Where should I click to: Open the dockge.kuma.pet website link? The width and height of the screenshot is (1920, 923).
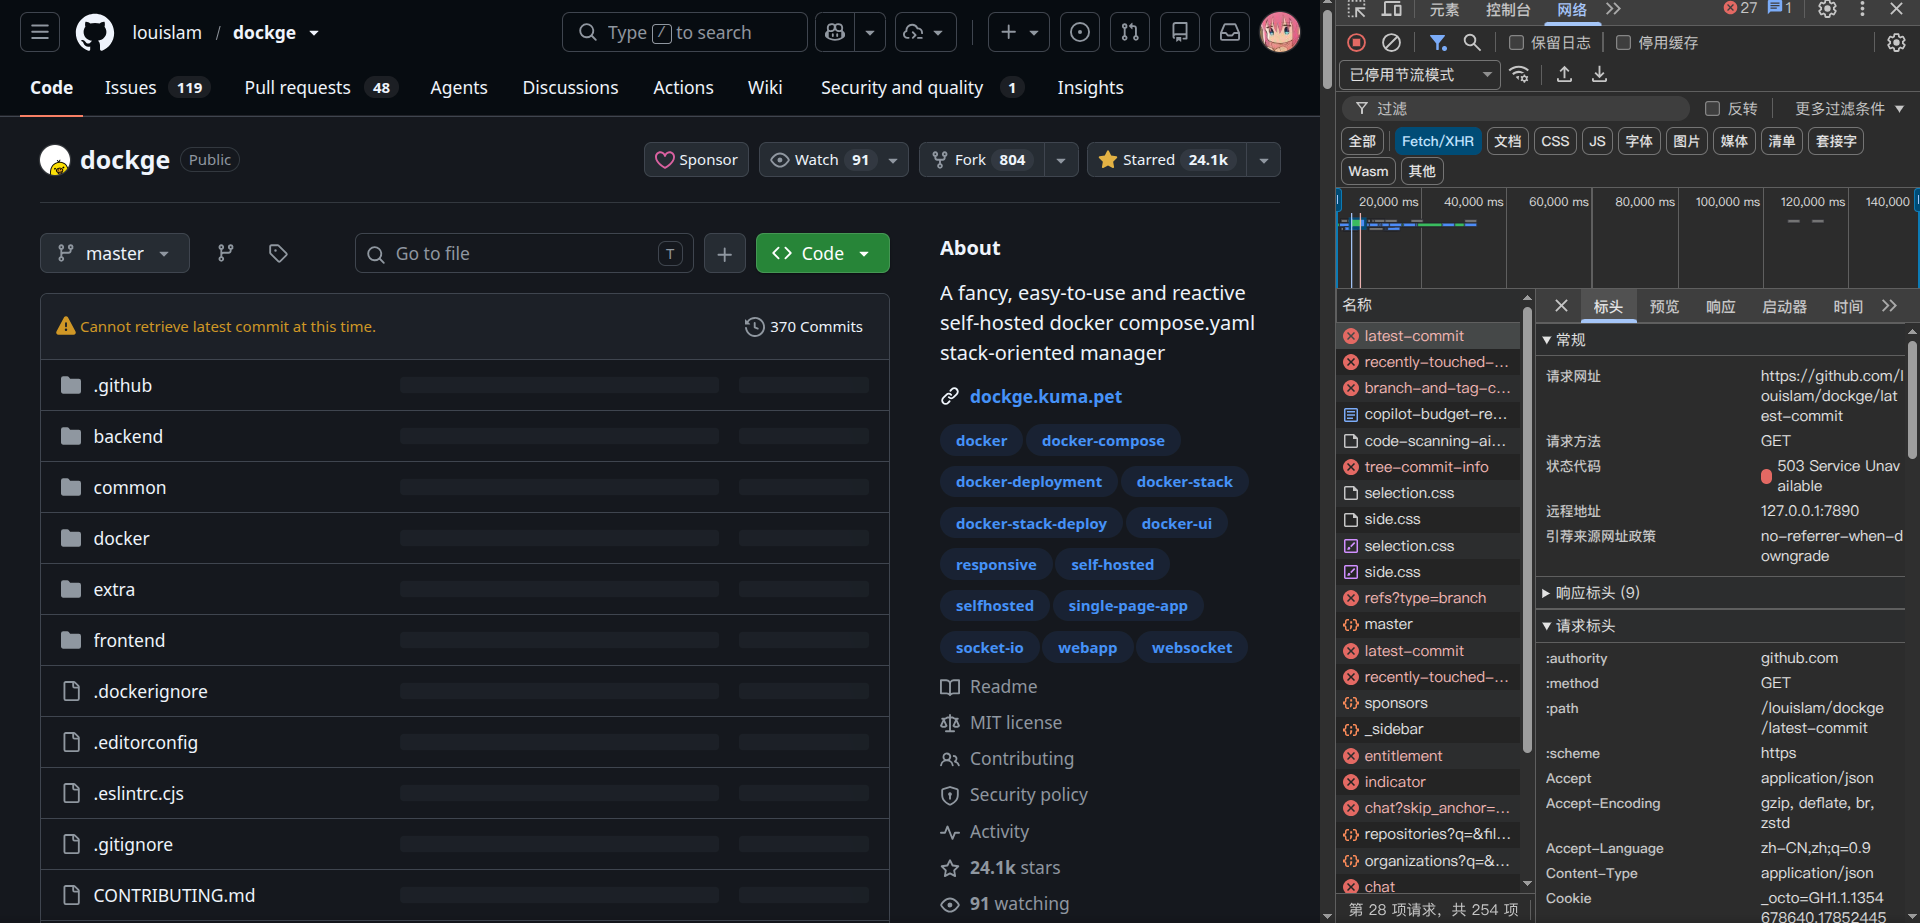[1046, 397]
